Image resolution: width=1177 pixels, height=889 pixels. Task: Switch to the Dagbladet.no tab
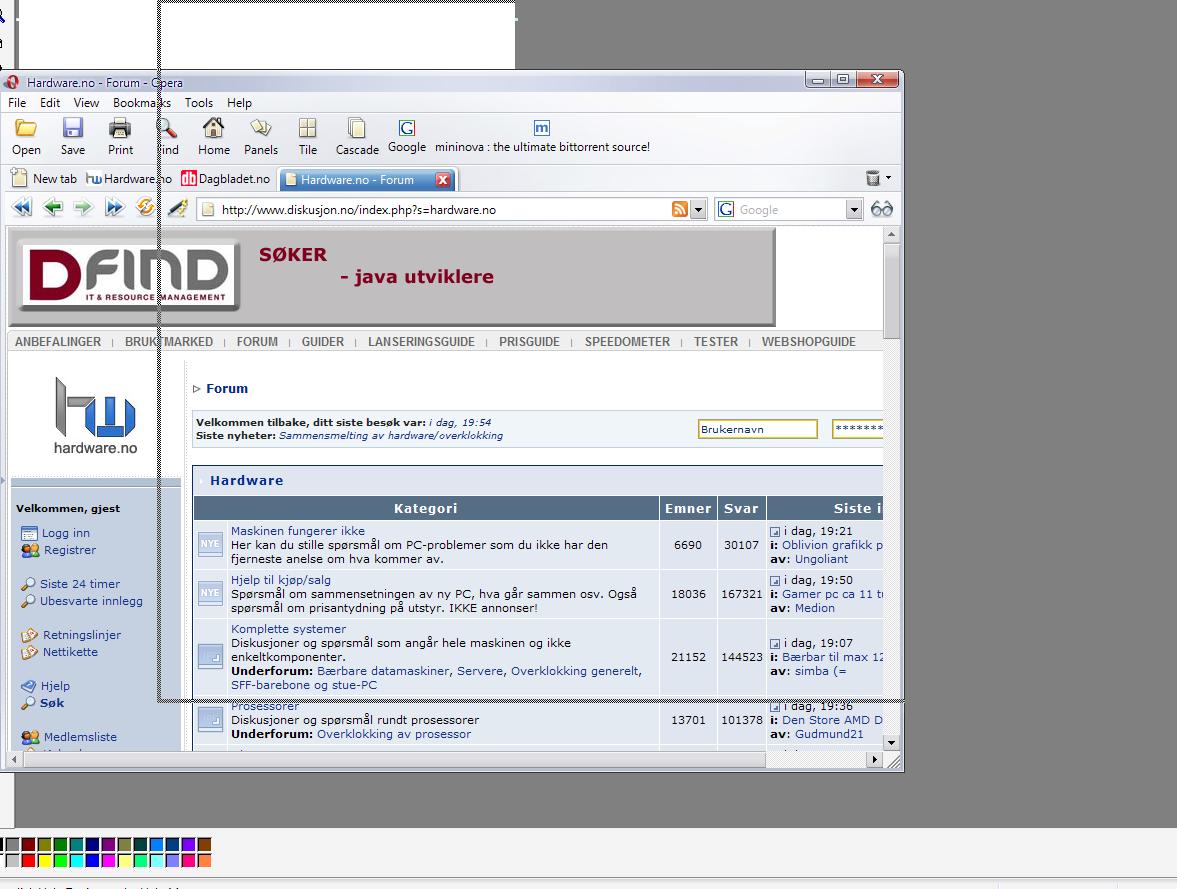[225, 179]
